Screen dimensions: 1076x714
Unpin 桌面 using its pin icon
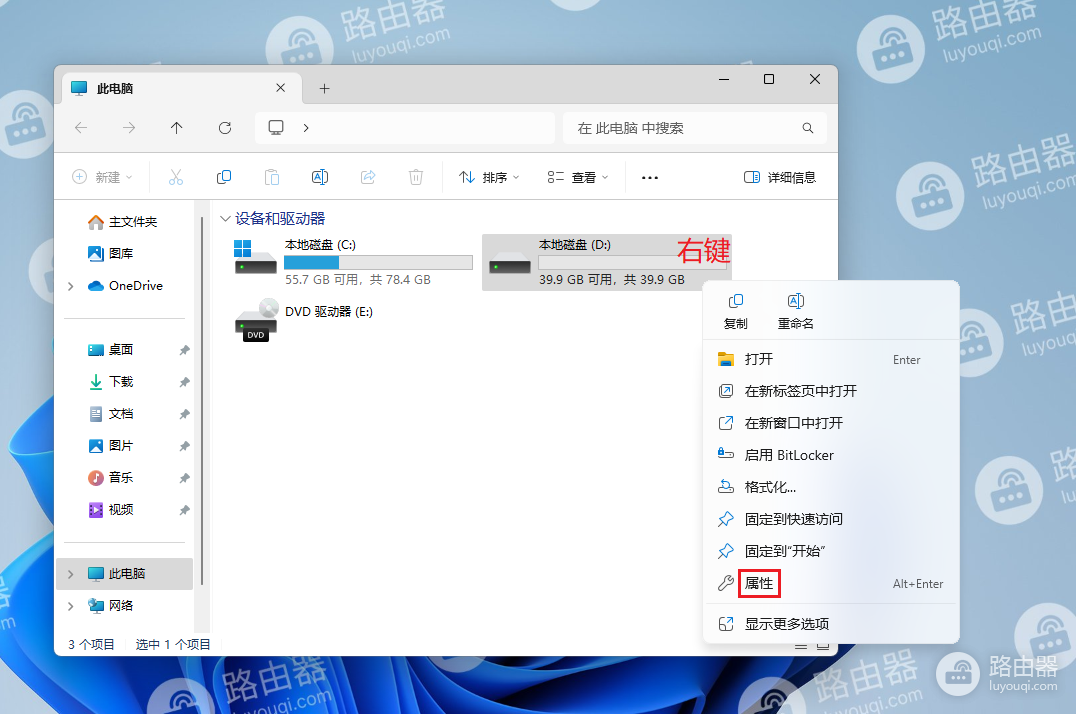coord(184,350)
